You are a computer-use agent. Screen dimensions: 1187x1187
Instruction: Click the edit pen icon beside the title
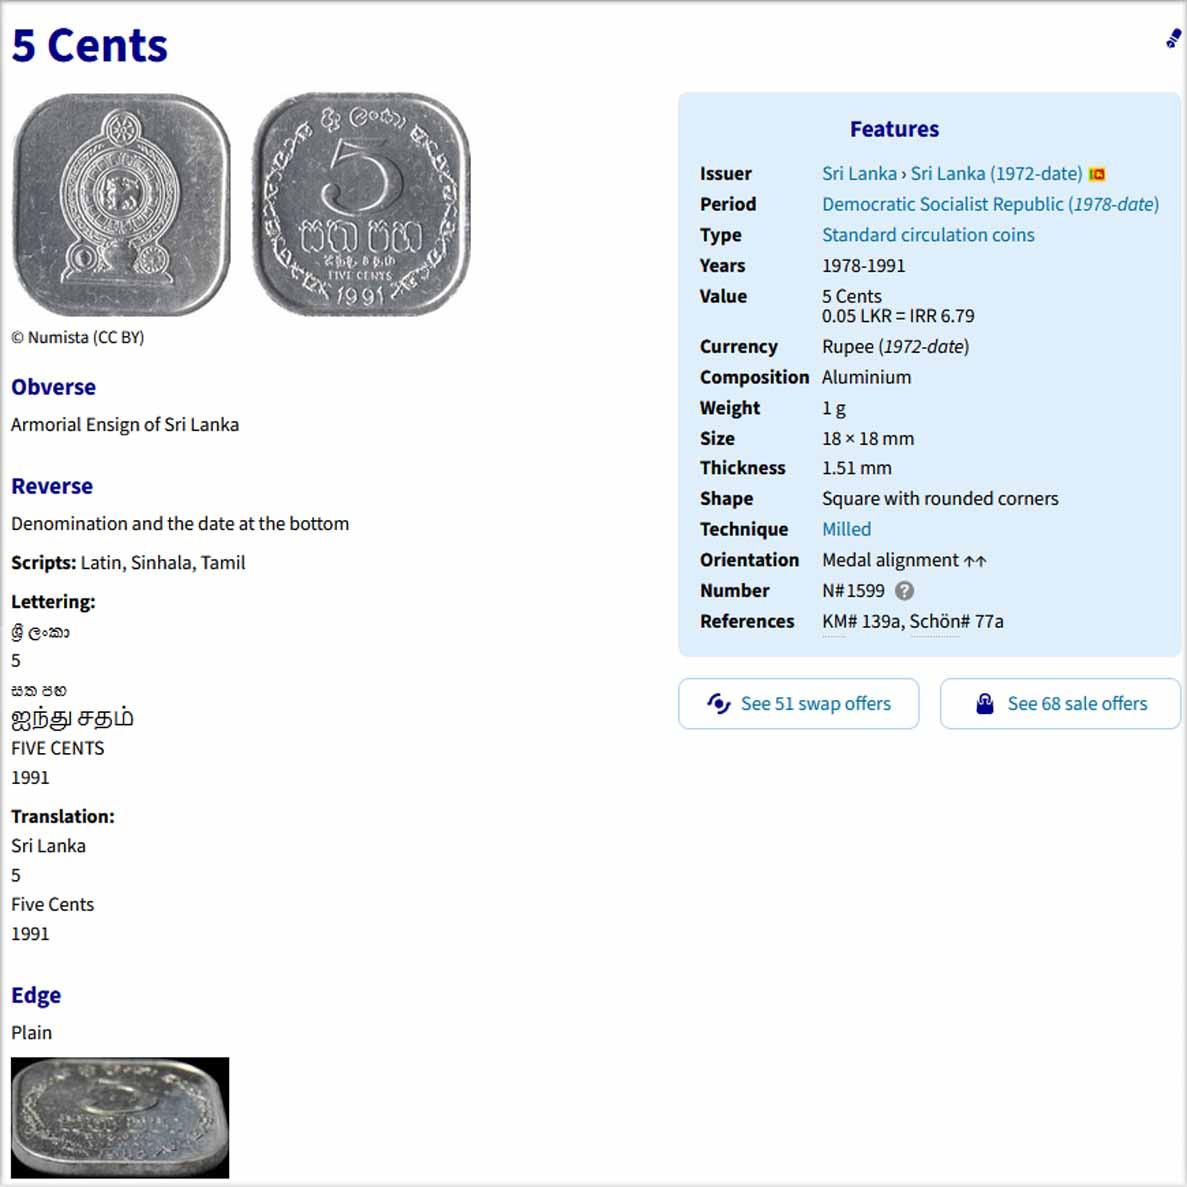1173,39
